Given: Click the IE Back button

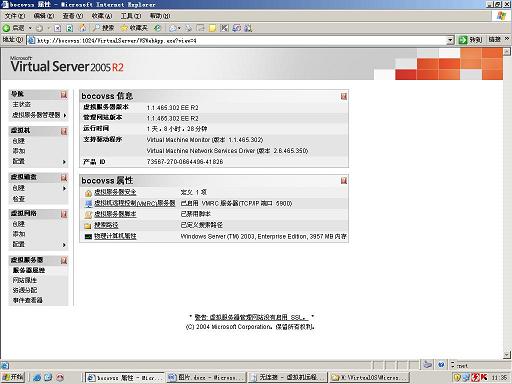Looking at the screenshot, I should pos(13,28).
